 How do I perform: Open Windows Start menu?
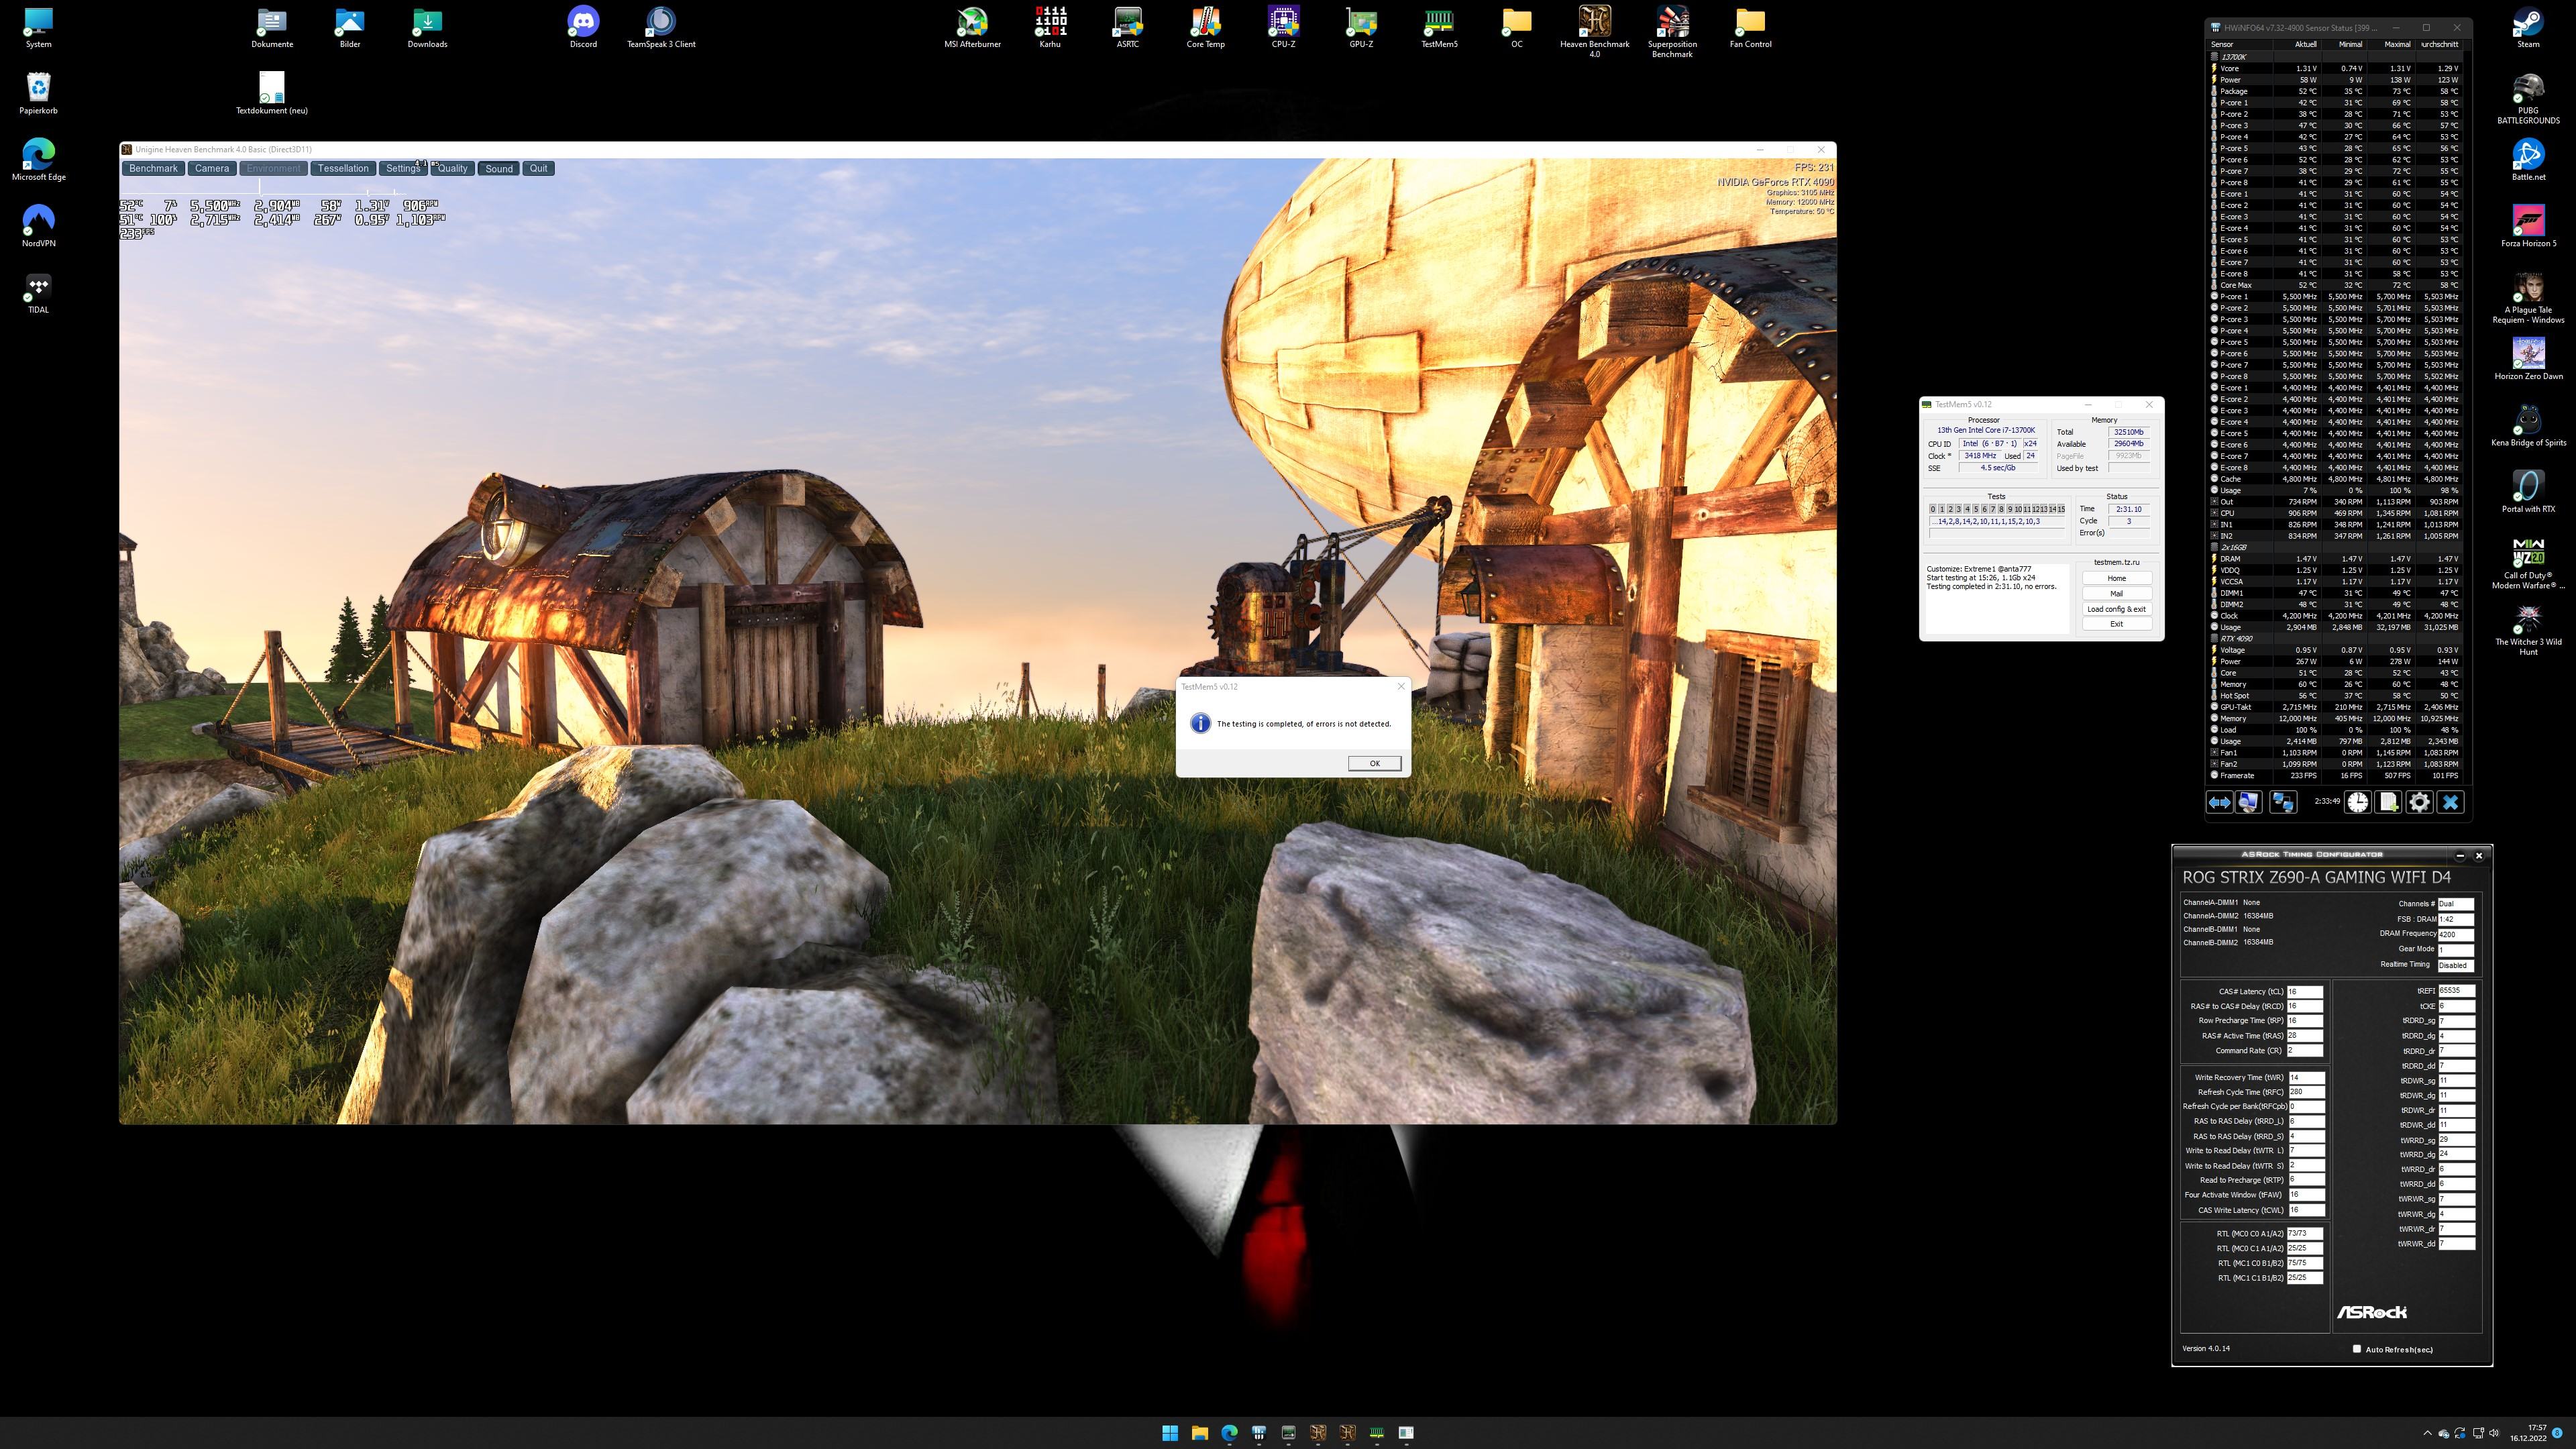coord(1169,1432)
